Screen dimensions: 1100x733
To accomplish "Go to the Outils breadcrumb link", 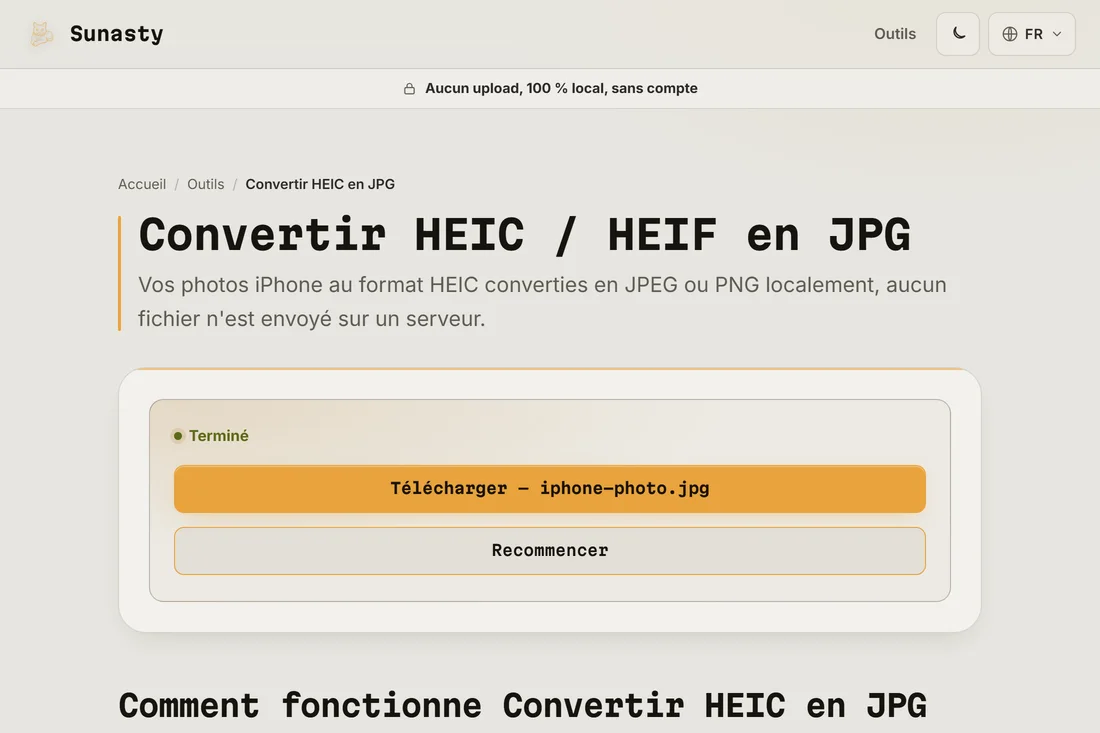I will 206,184.
